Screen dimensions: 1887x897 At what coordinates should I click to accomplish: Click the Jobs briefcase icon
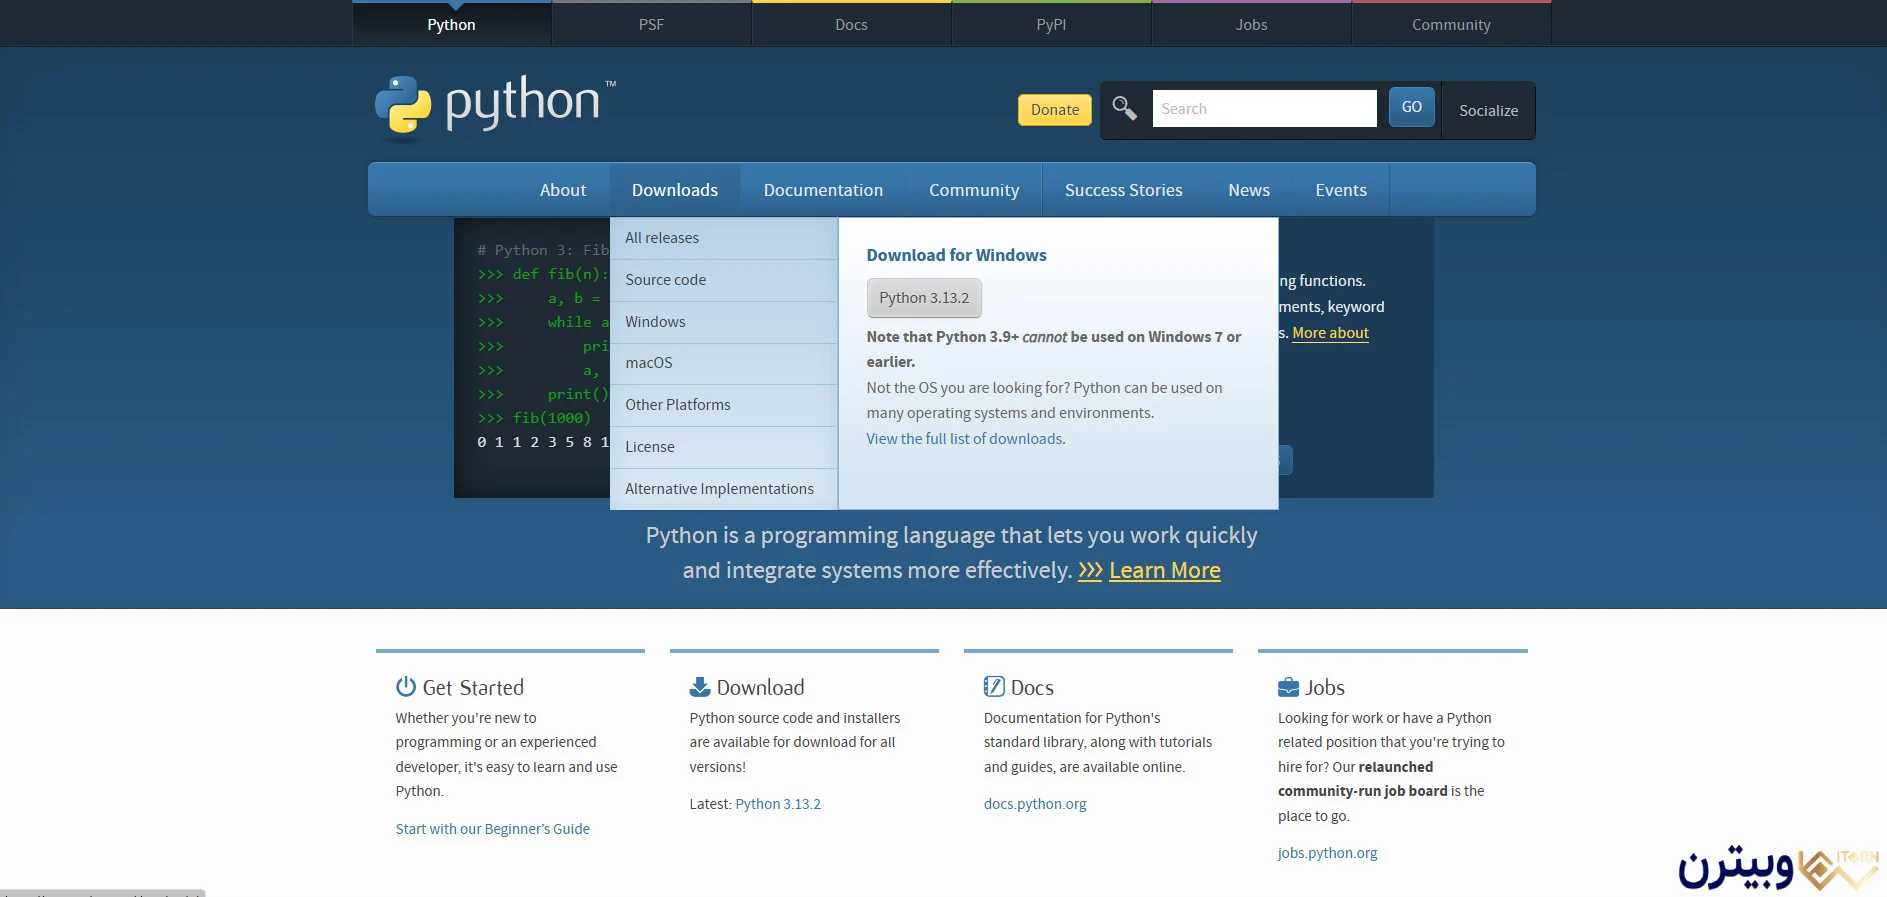1288,687
